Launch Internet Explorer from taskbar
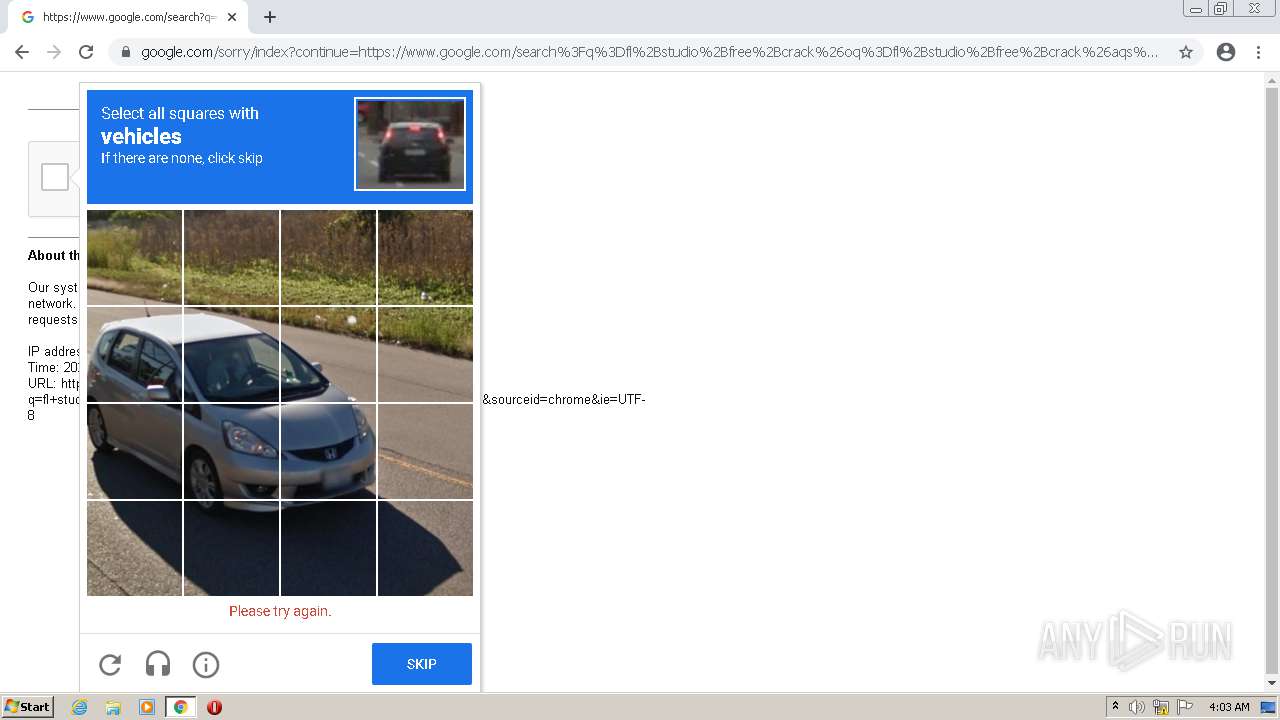 coord(79,707)
